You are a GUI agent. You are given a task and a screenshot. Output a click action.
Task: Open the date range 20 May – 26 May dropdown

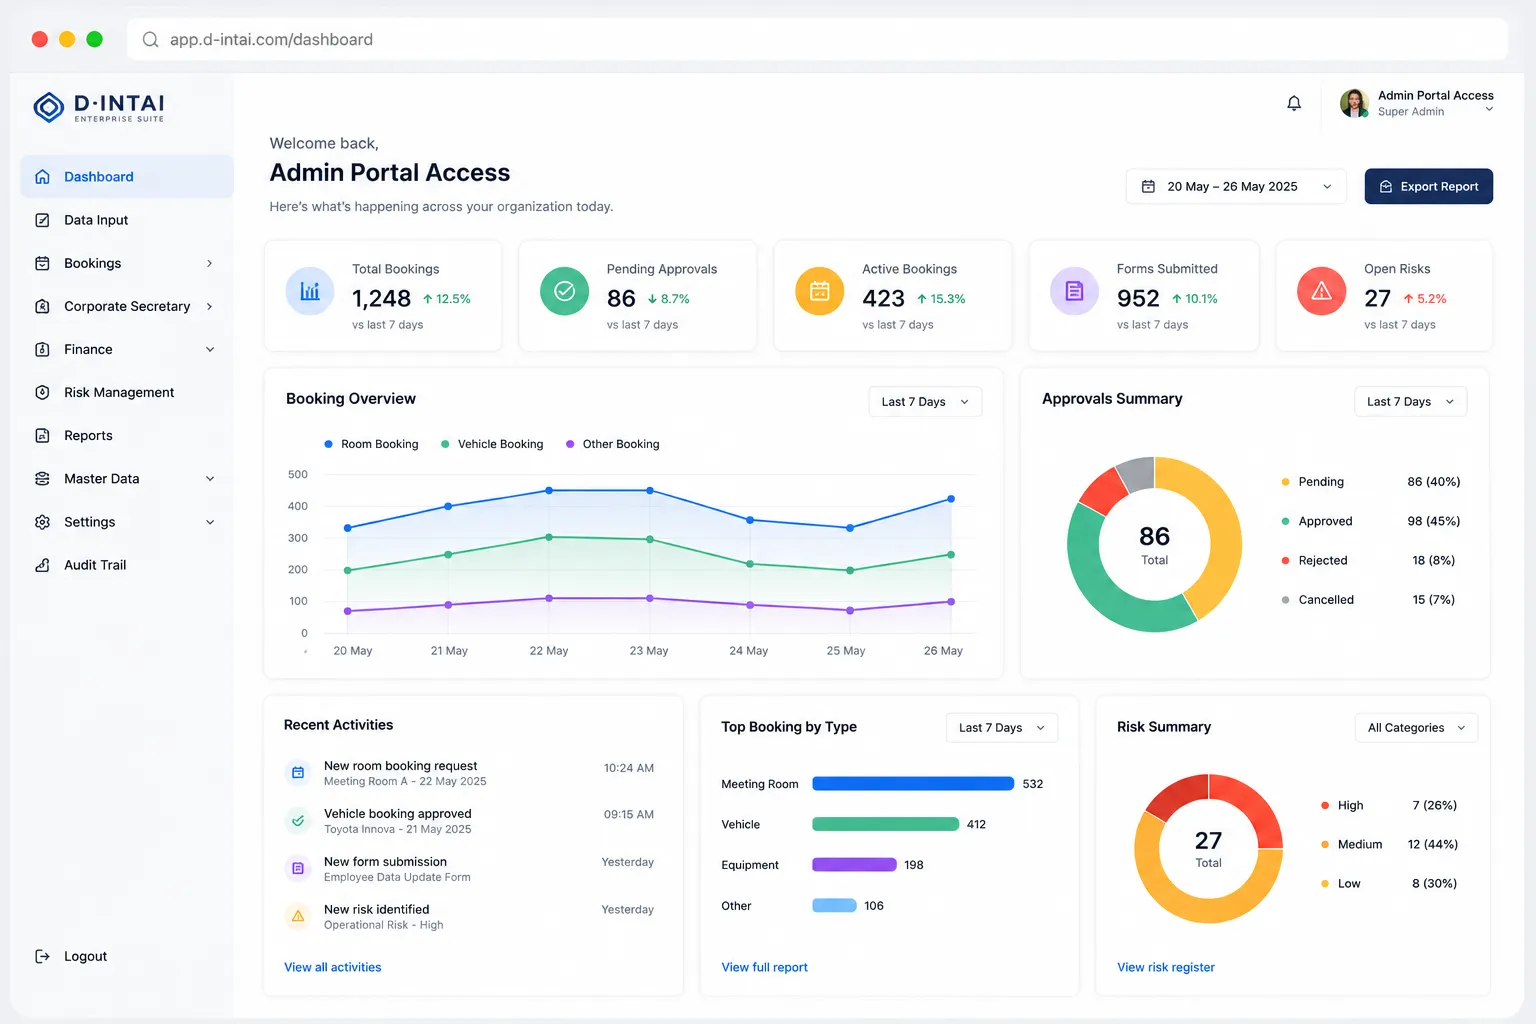[1236, 186]
